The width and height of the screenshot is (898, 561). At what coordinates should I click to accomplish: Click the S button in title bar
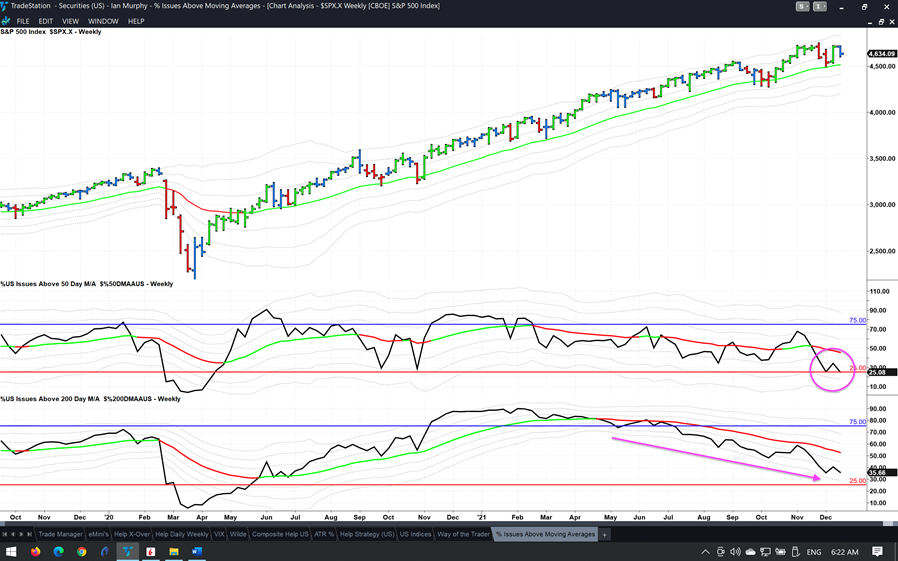802,7
